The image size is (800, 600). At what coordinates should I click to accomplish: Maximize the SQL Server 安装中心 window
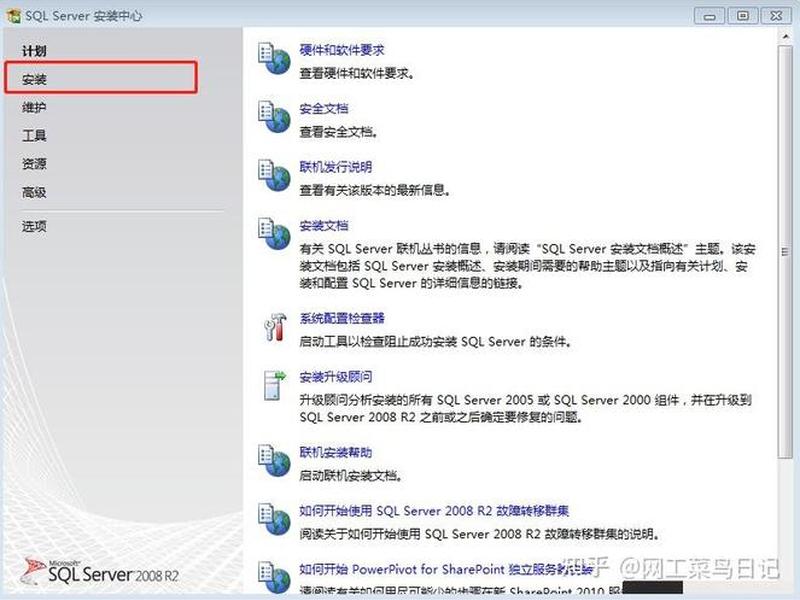coord(743,16)
